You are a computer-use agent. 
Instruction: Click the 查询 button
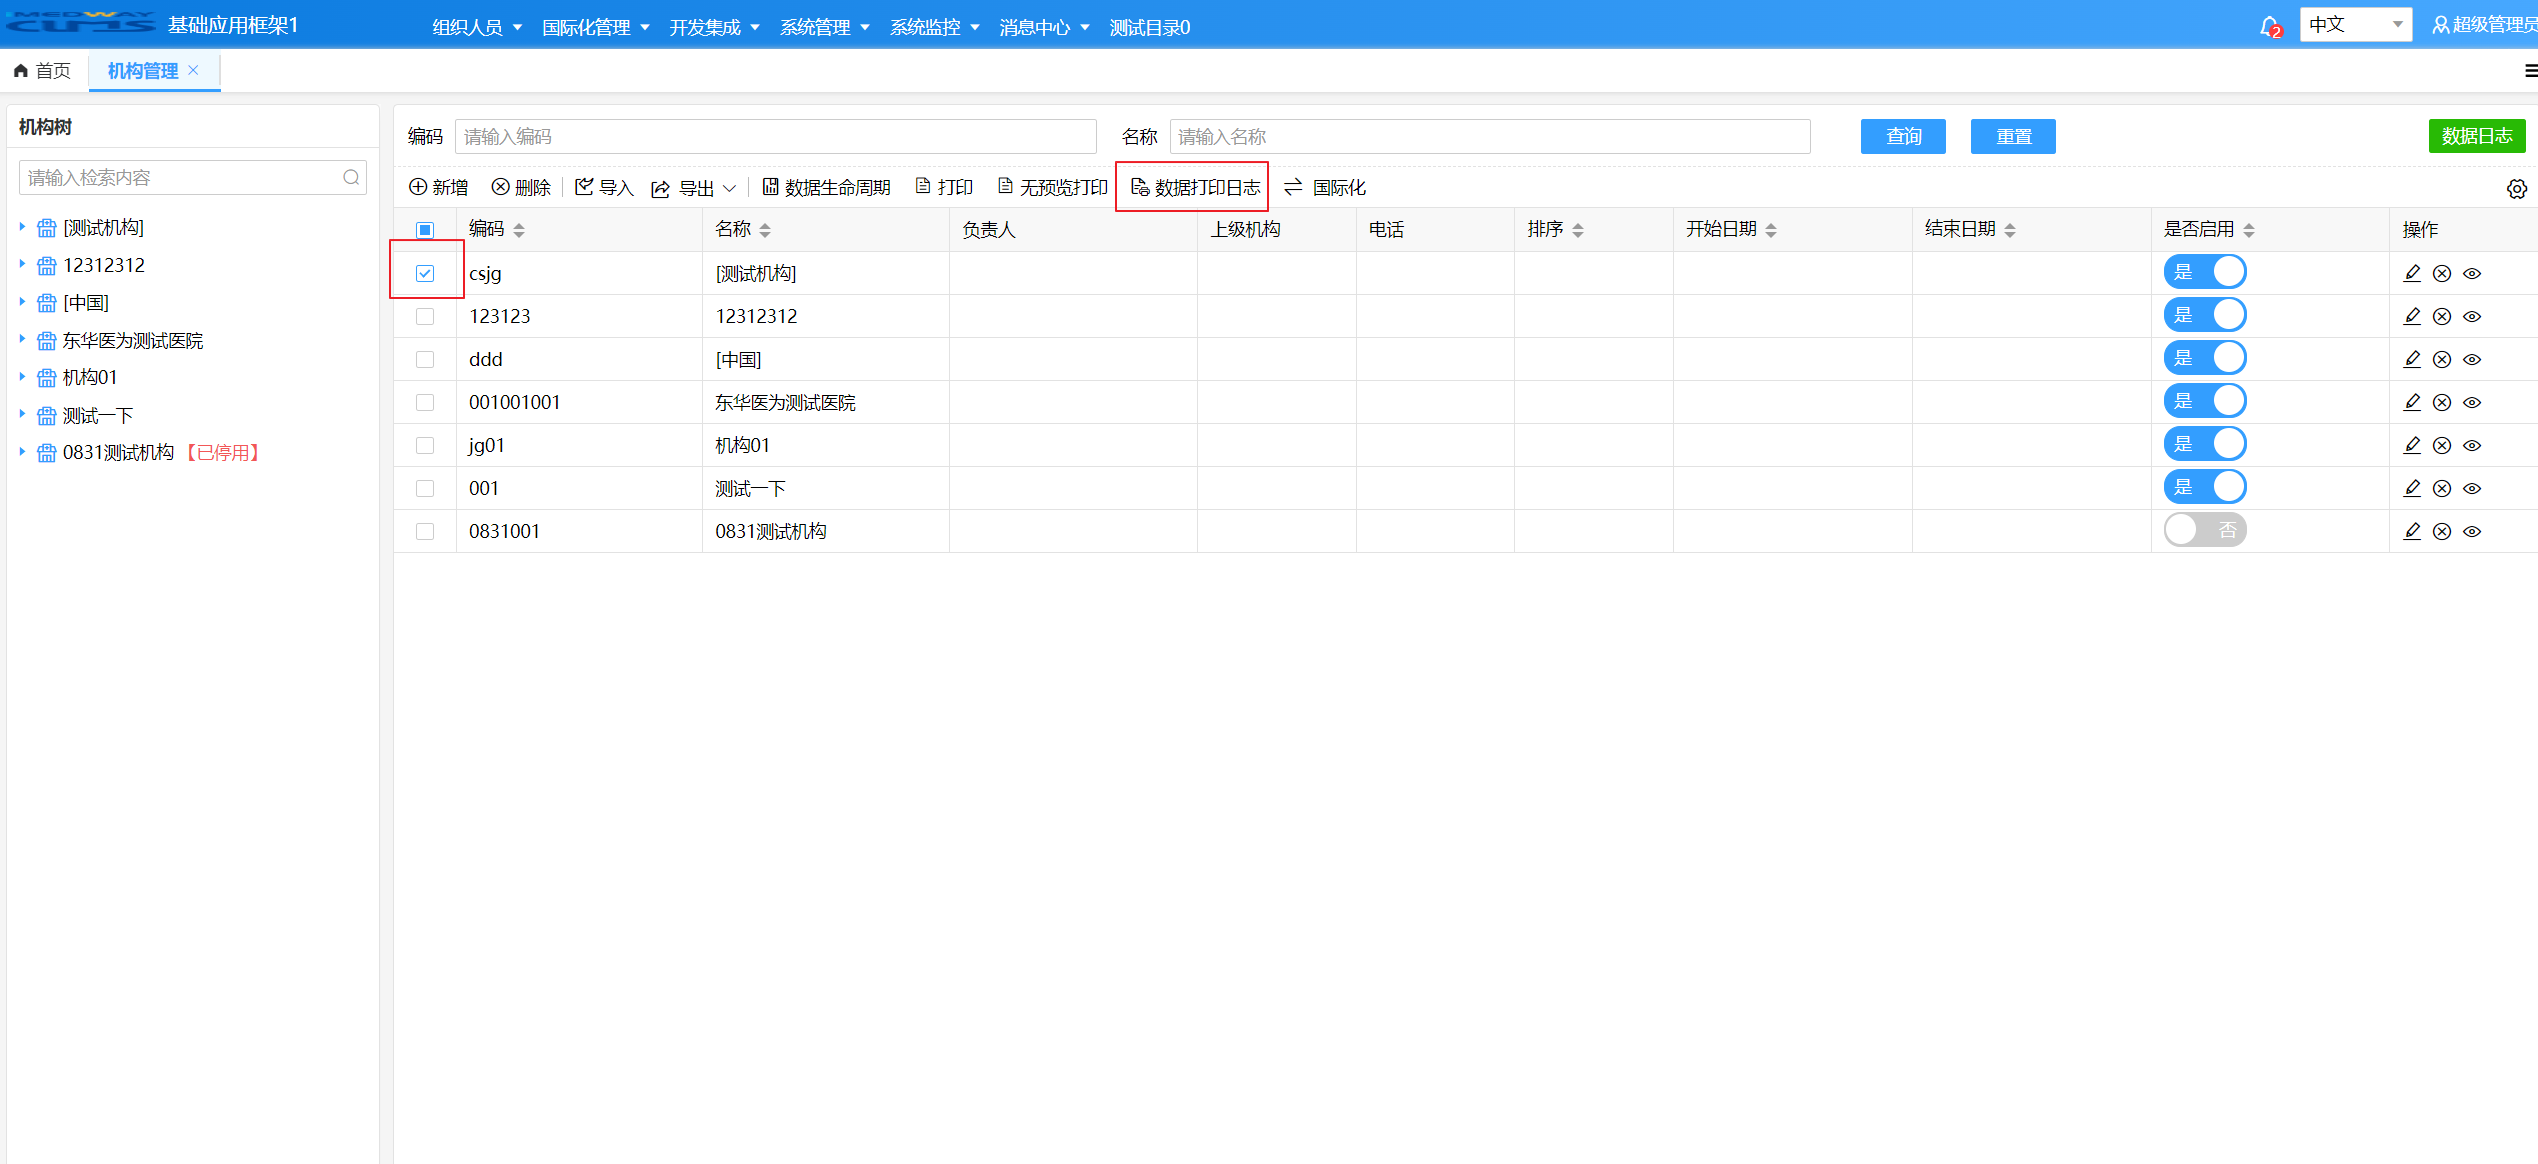click(x=1902, y=136)
